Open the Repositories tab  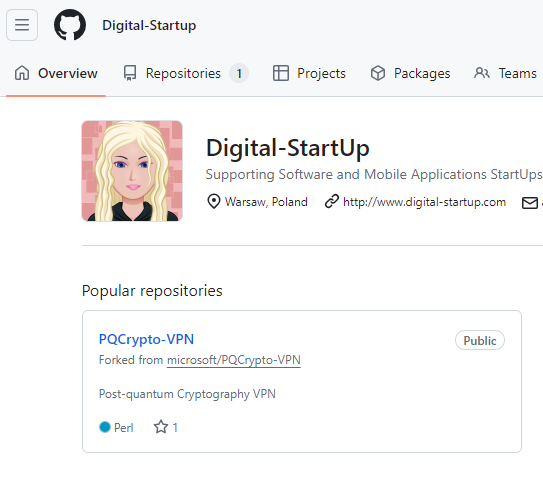click(x=186, y=73)
